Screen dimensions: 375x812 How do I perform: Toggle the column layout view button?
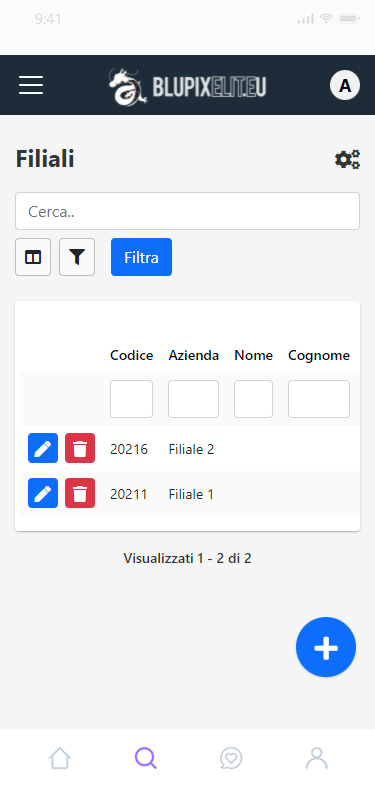pyautogui.click(x=33, y=257)
